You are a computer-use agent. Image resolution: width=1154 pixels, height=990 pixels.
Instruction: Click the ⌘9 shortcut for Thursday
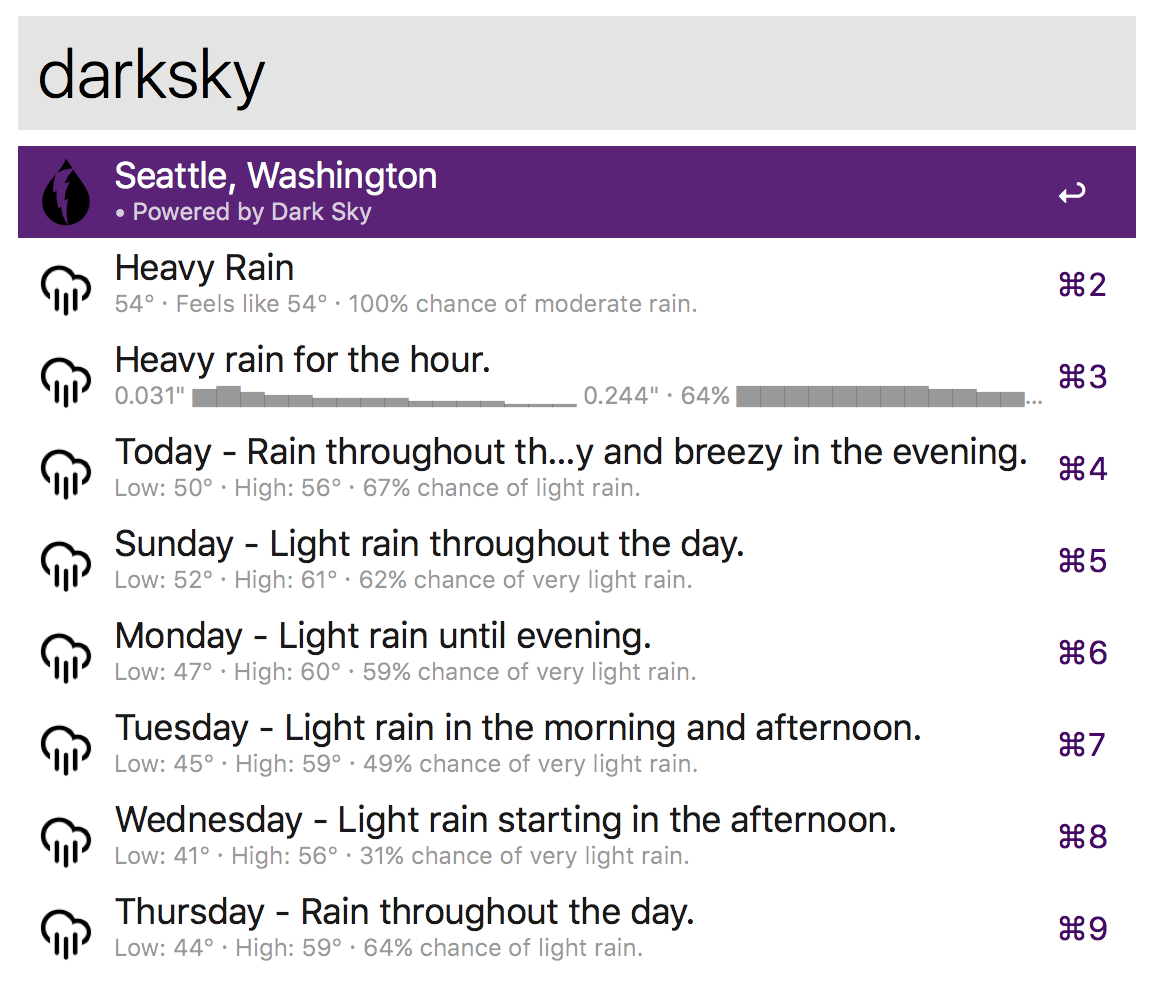(1082, 929)
